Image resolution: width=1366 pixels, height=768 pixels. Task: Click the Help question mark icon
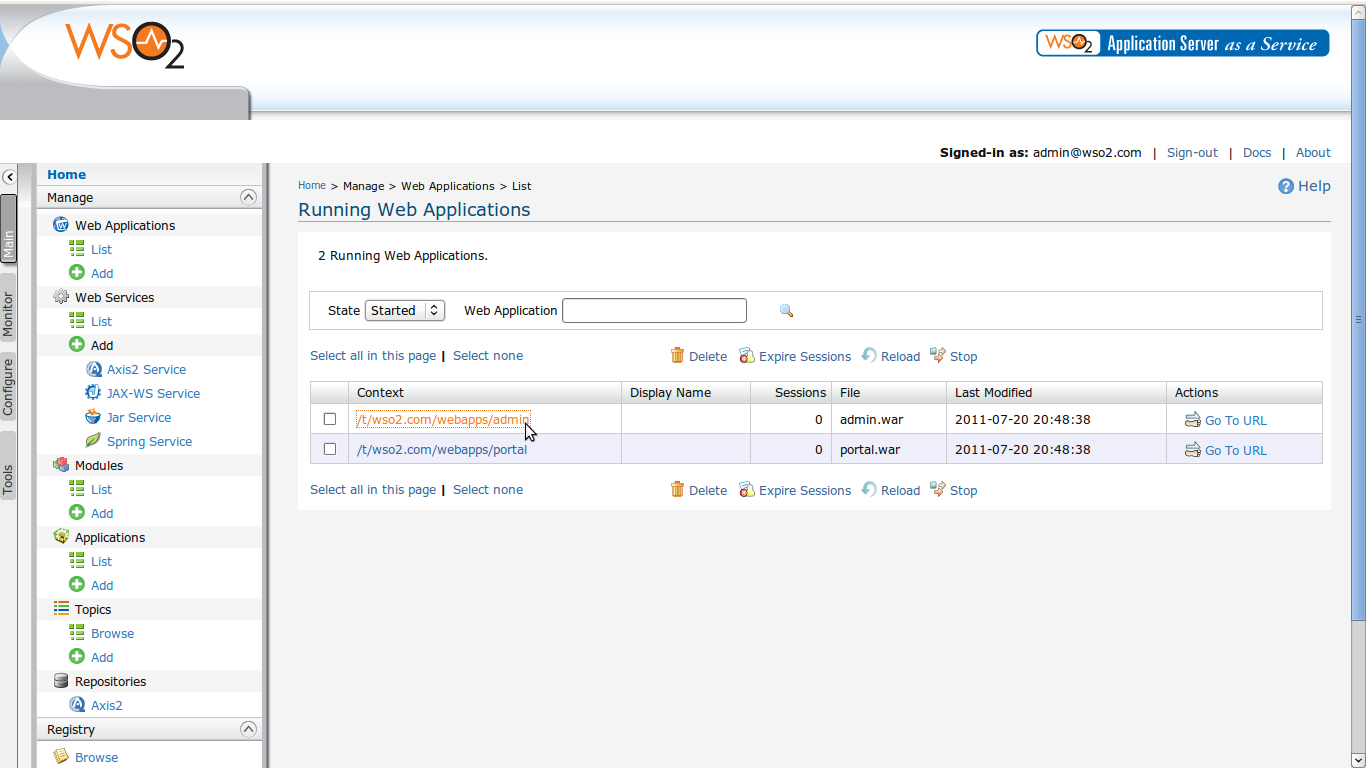tap(1286, 186)
